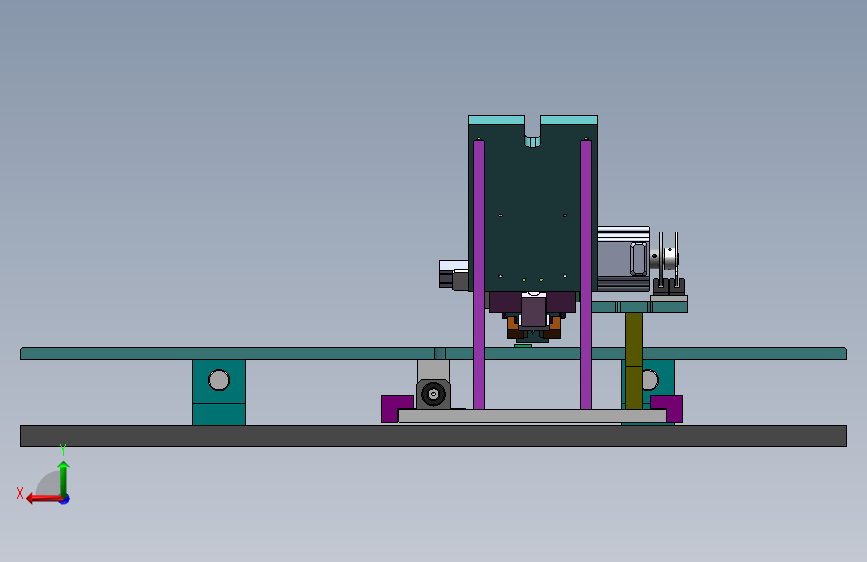Select the olive vertical support post
This screenshot has height=562, width=867.
pos(634,361)
